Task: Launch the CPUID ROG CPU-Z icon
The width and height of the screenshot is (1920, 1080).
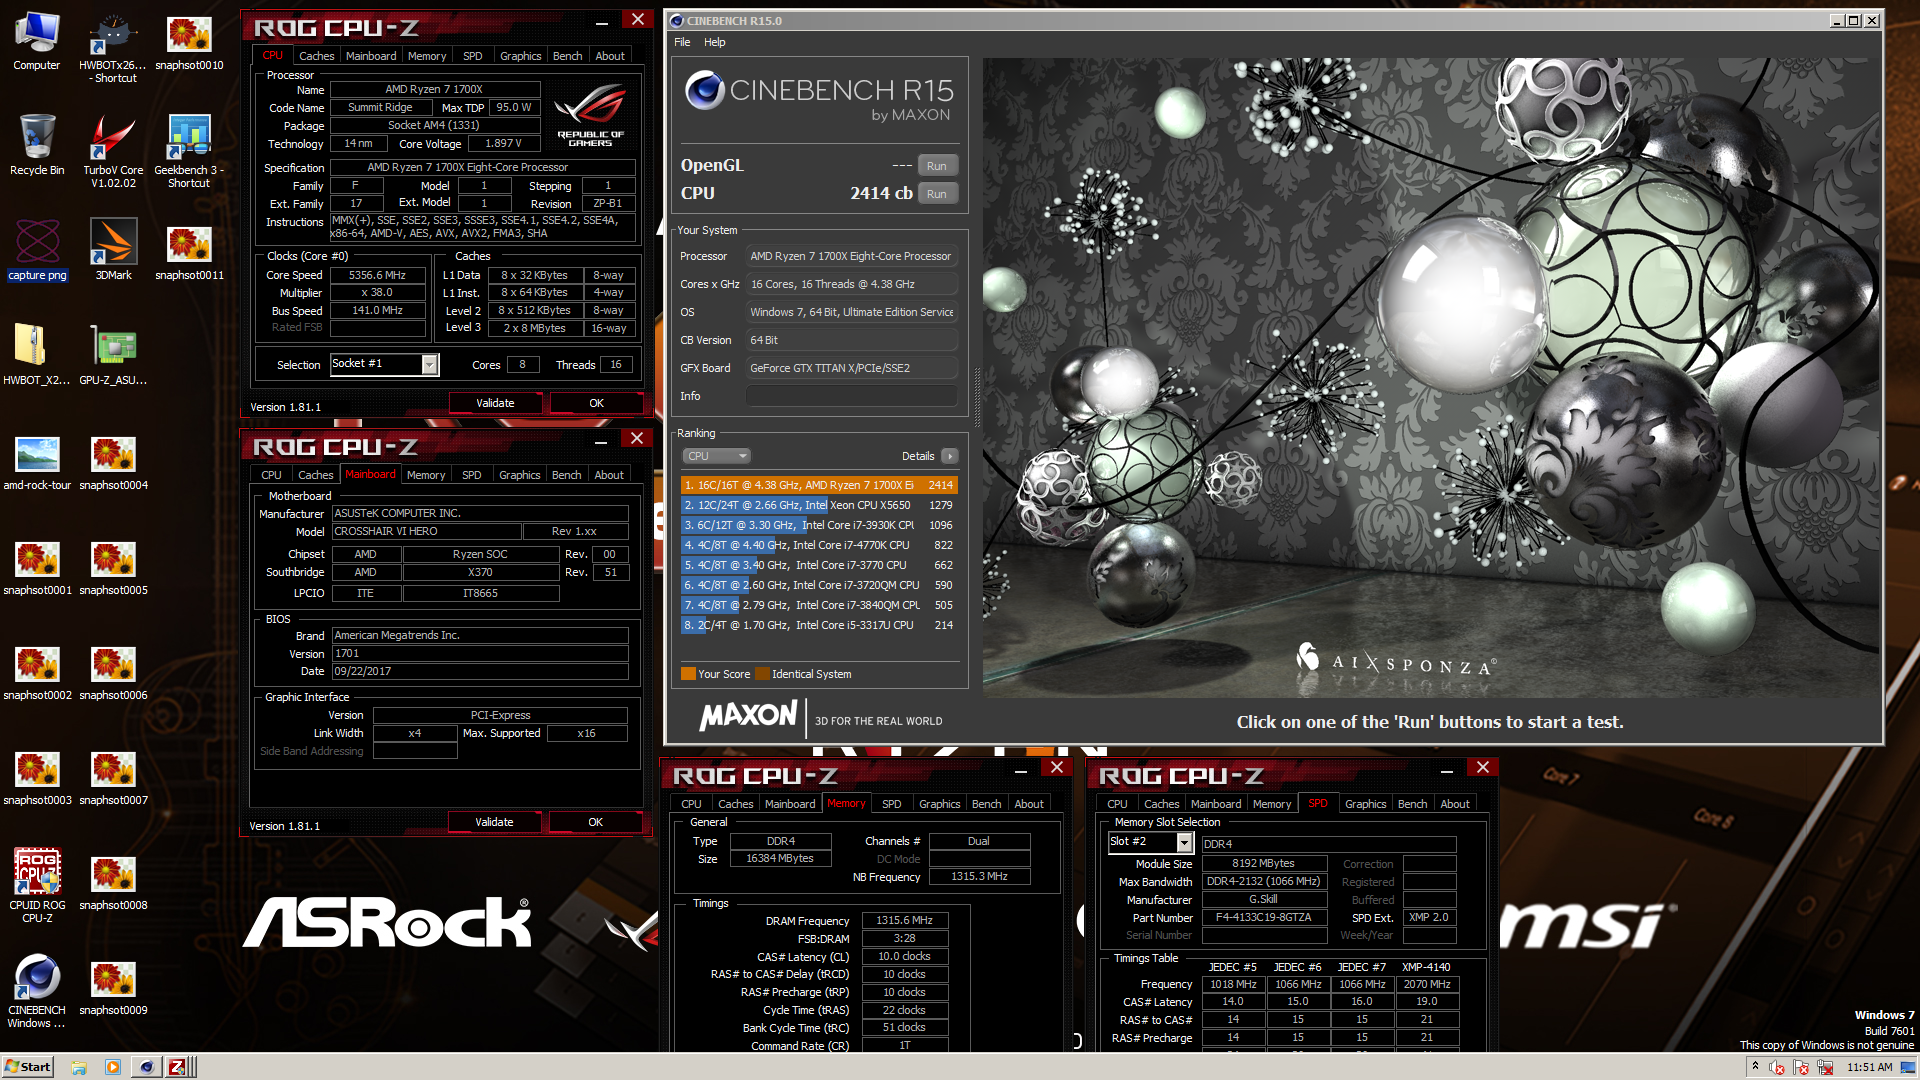Action: (37, 885)
